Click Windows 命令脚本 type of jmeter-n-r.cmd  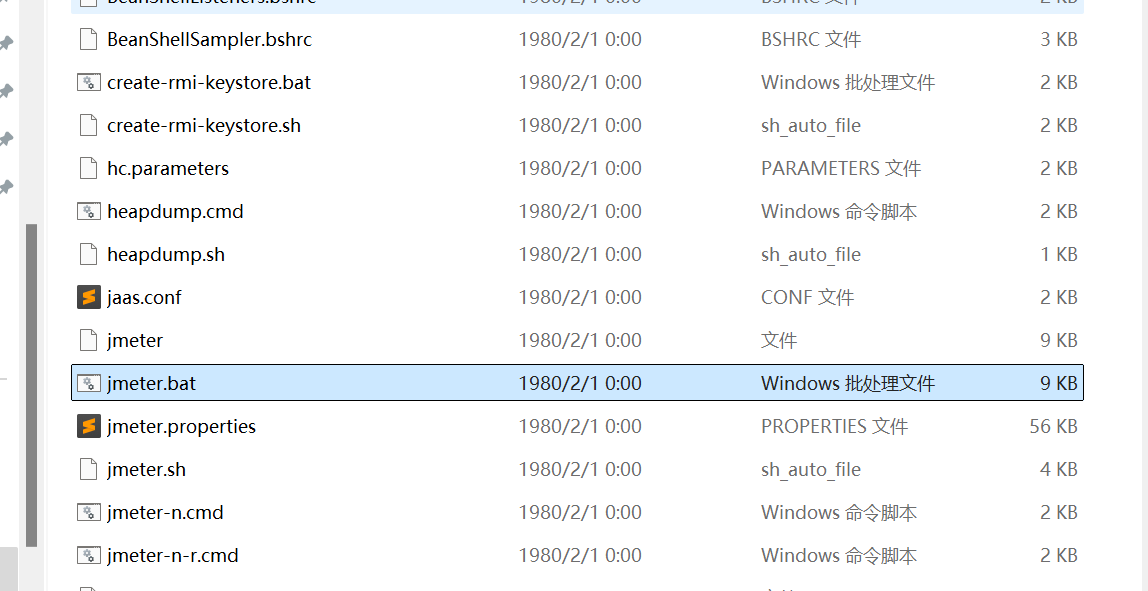pos(839,555)
